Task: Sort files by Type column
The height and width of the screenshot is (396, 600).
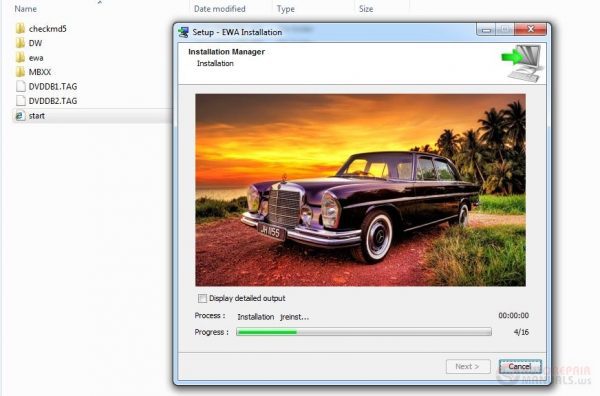Action: pyautogui.click(x=285, y=9)
